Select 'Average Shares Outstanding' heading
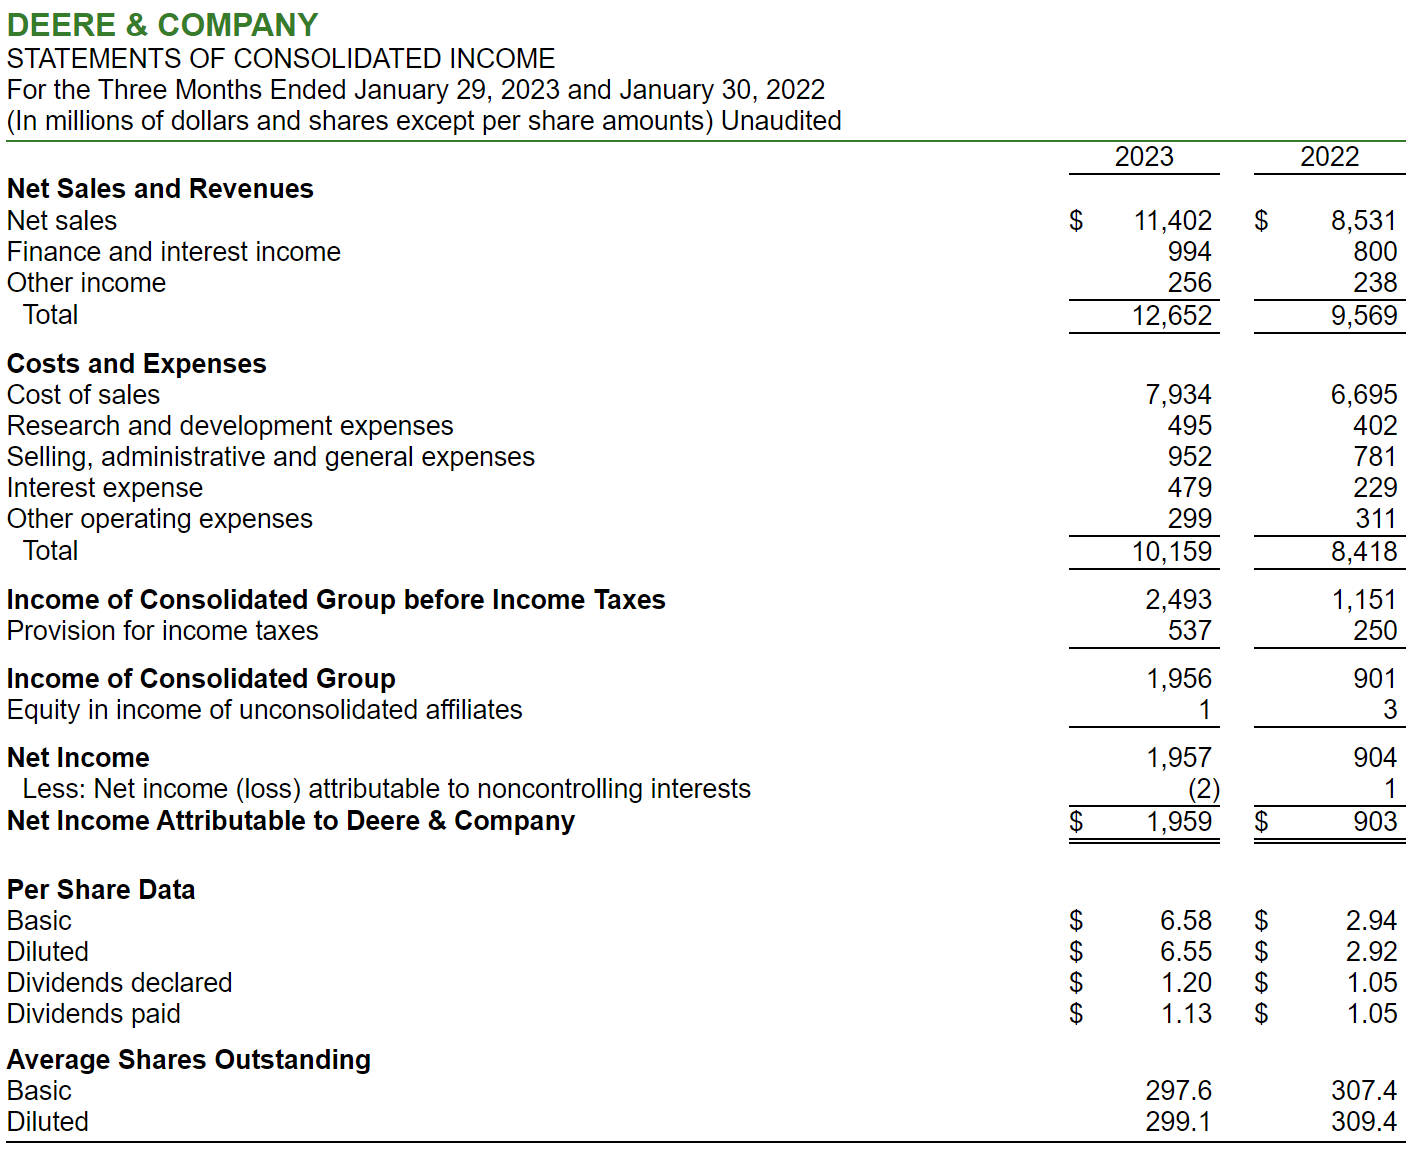 pos(189,1059)
